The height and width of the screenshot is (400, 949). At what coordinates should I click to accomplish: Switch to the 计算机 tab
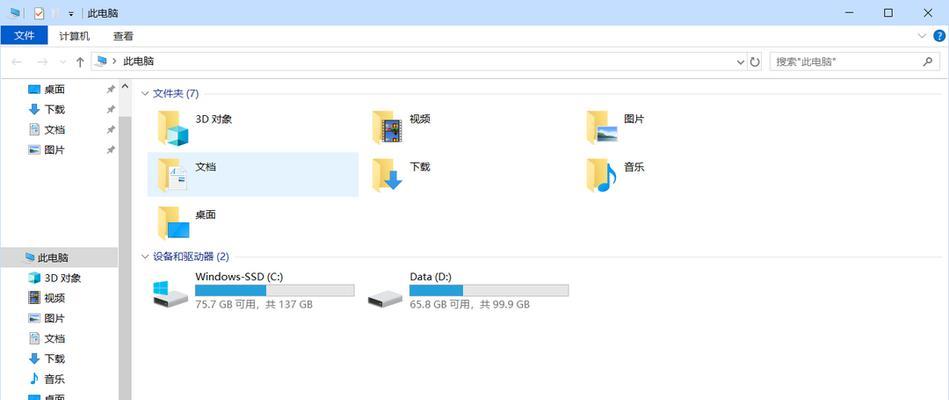(74, 36)
